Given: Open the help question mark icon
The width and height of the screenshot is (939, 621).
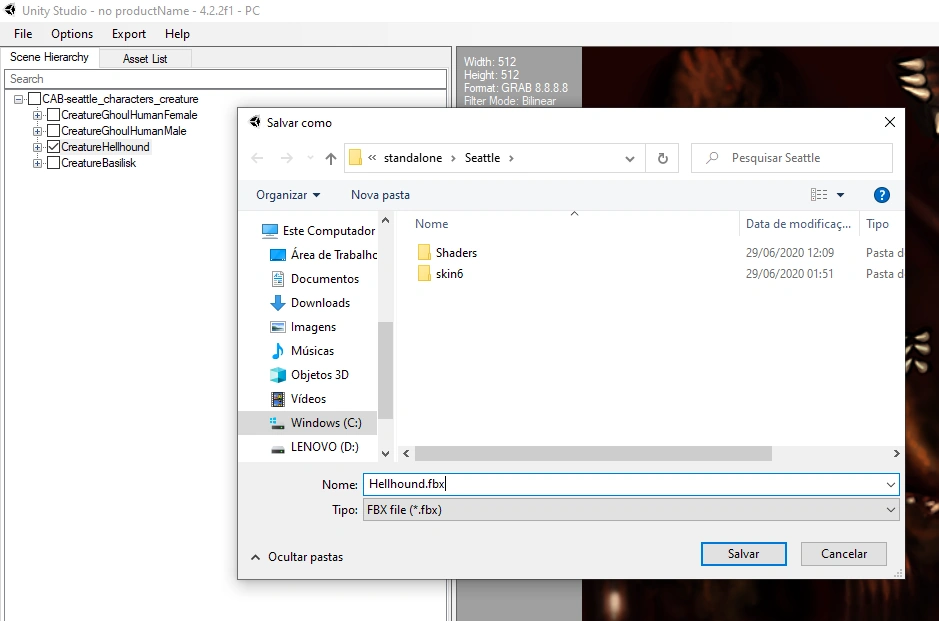Looking at the screenshot, I should (882, 195).
